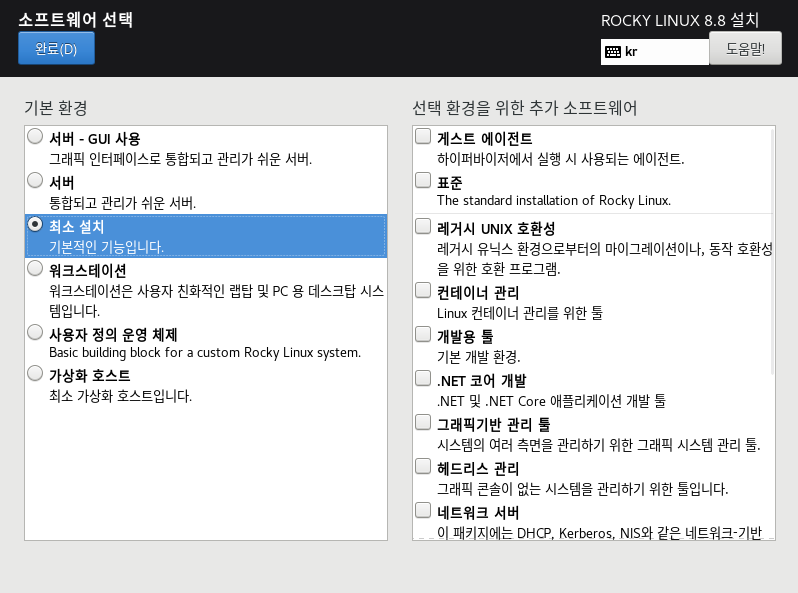Enable the 그래픽기반 관리 툴 checkbox

point(423,422)
